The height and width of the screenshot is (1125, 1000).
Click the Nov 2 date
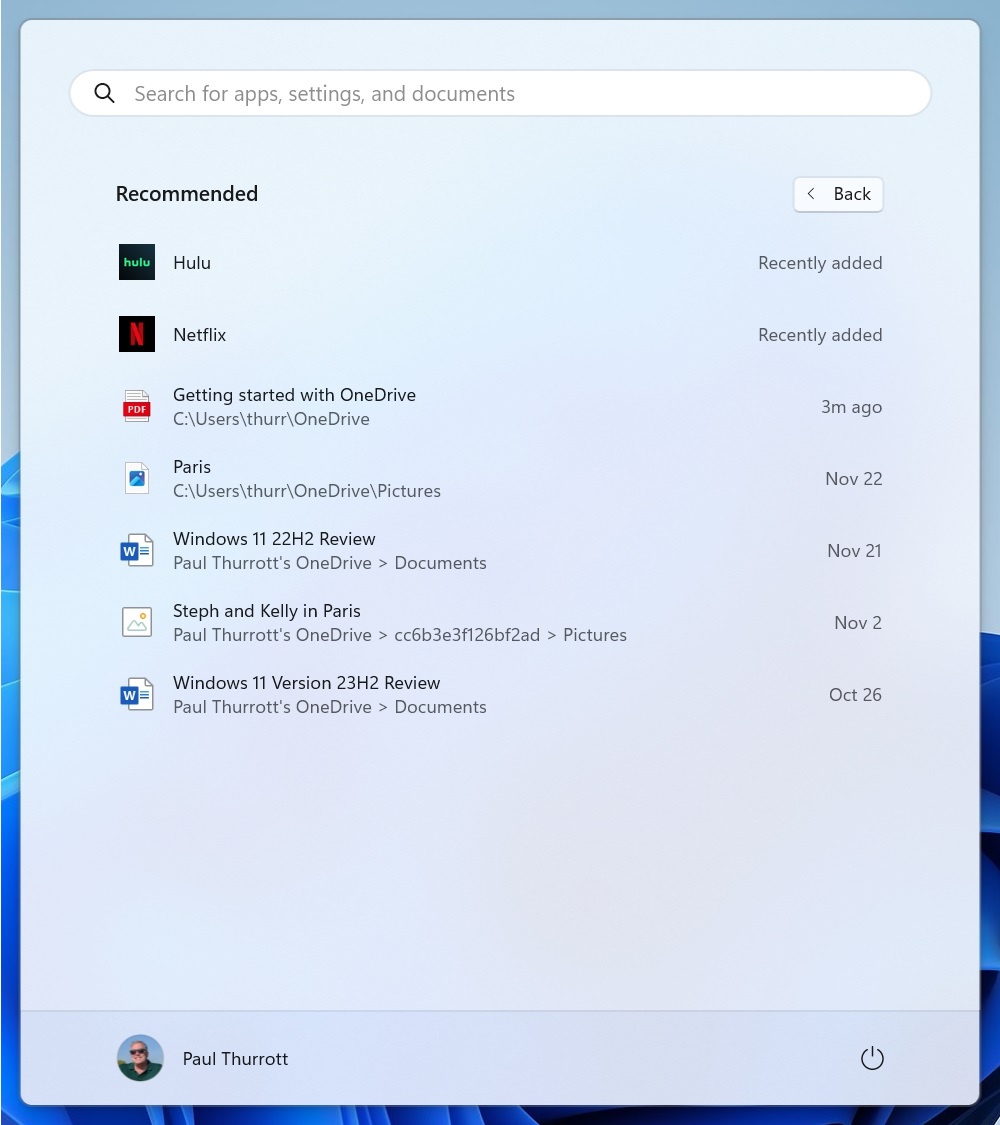(x=858, y=623)
